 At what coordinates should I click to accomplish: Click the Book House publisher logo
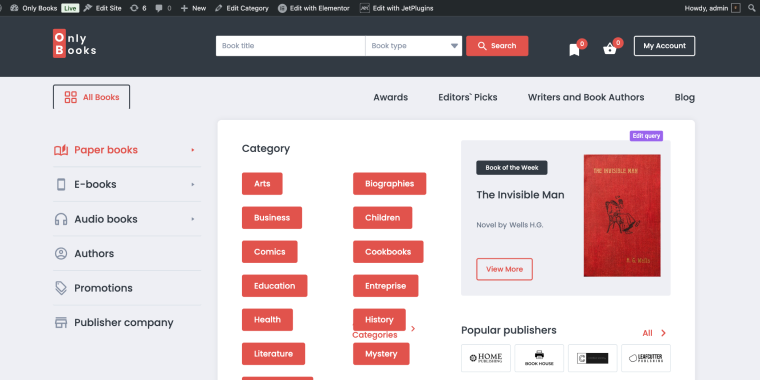(x=539, y=358)
